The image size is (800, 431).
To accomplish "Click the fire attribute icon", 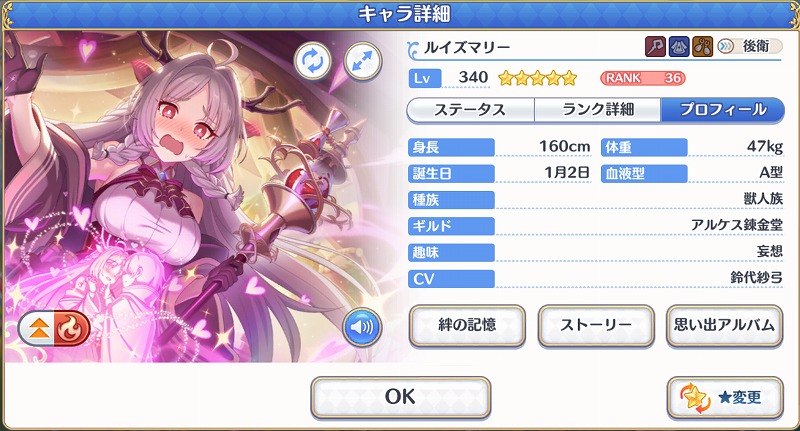I will coord(72,328).
